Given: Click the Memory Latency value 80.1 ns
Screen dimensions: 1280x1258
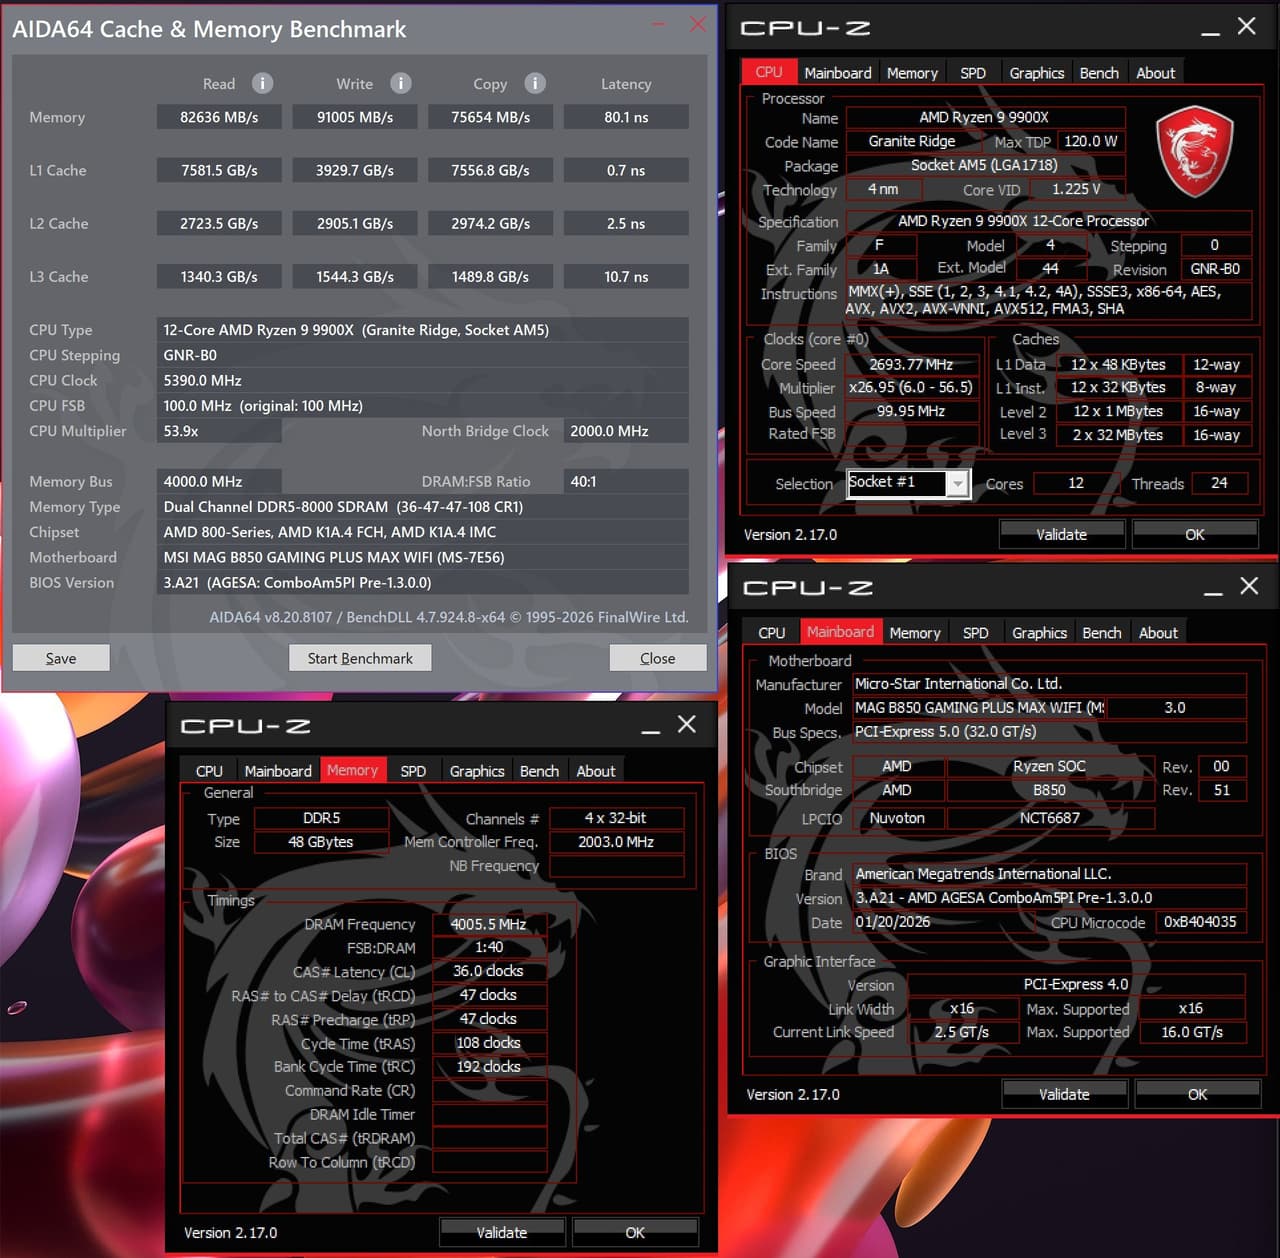Looking at the screenshot, I should click(626, 117).
